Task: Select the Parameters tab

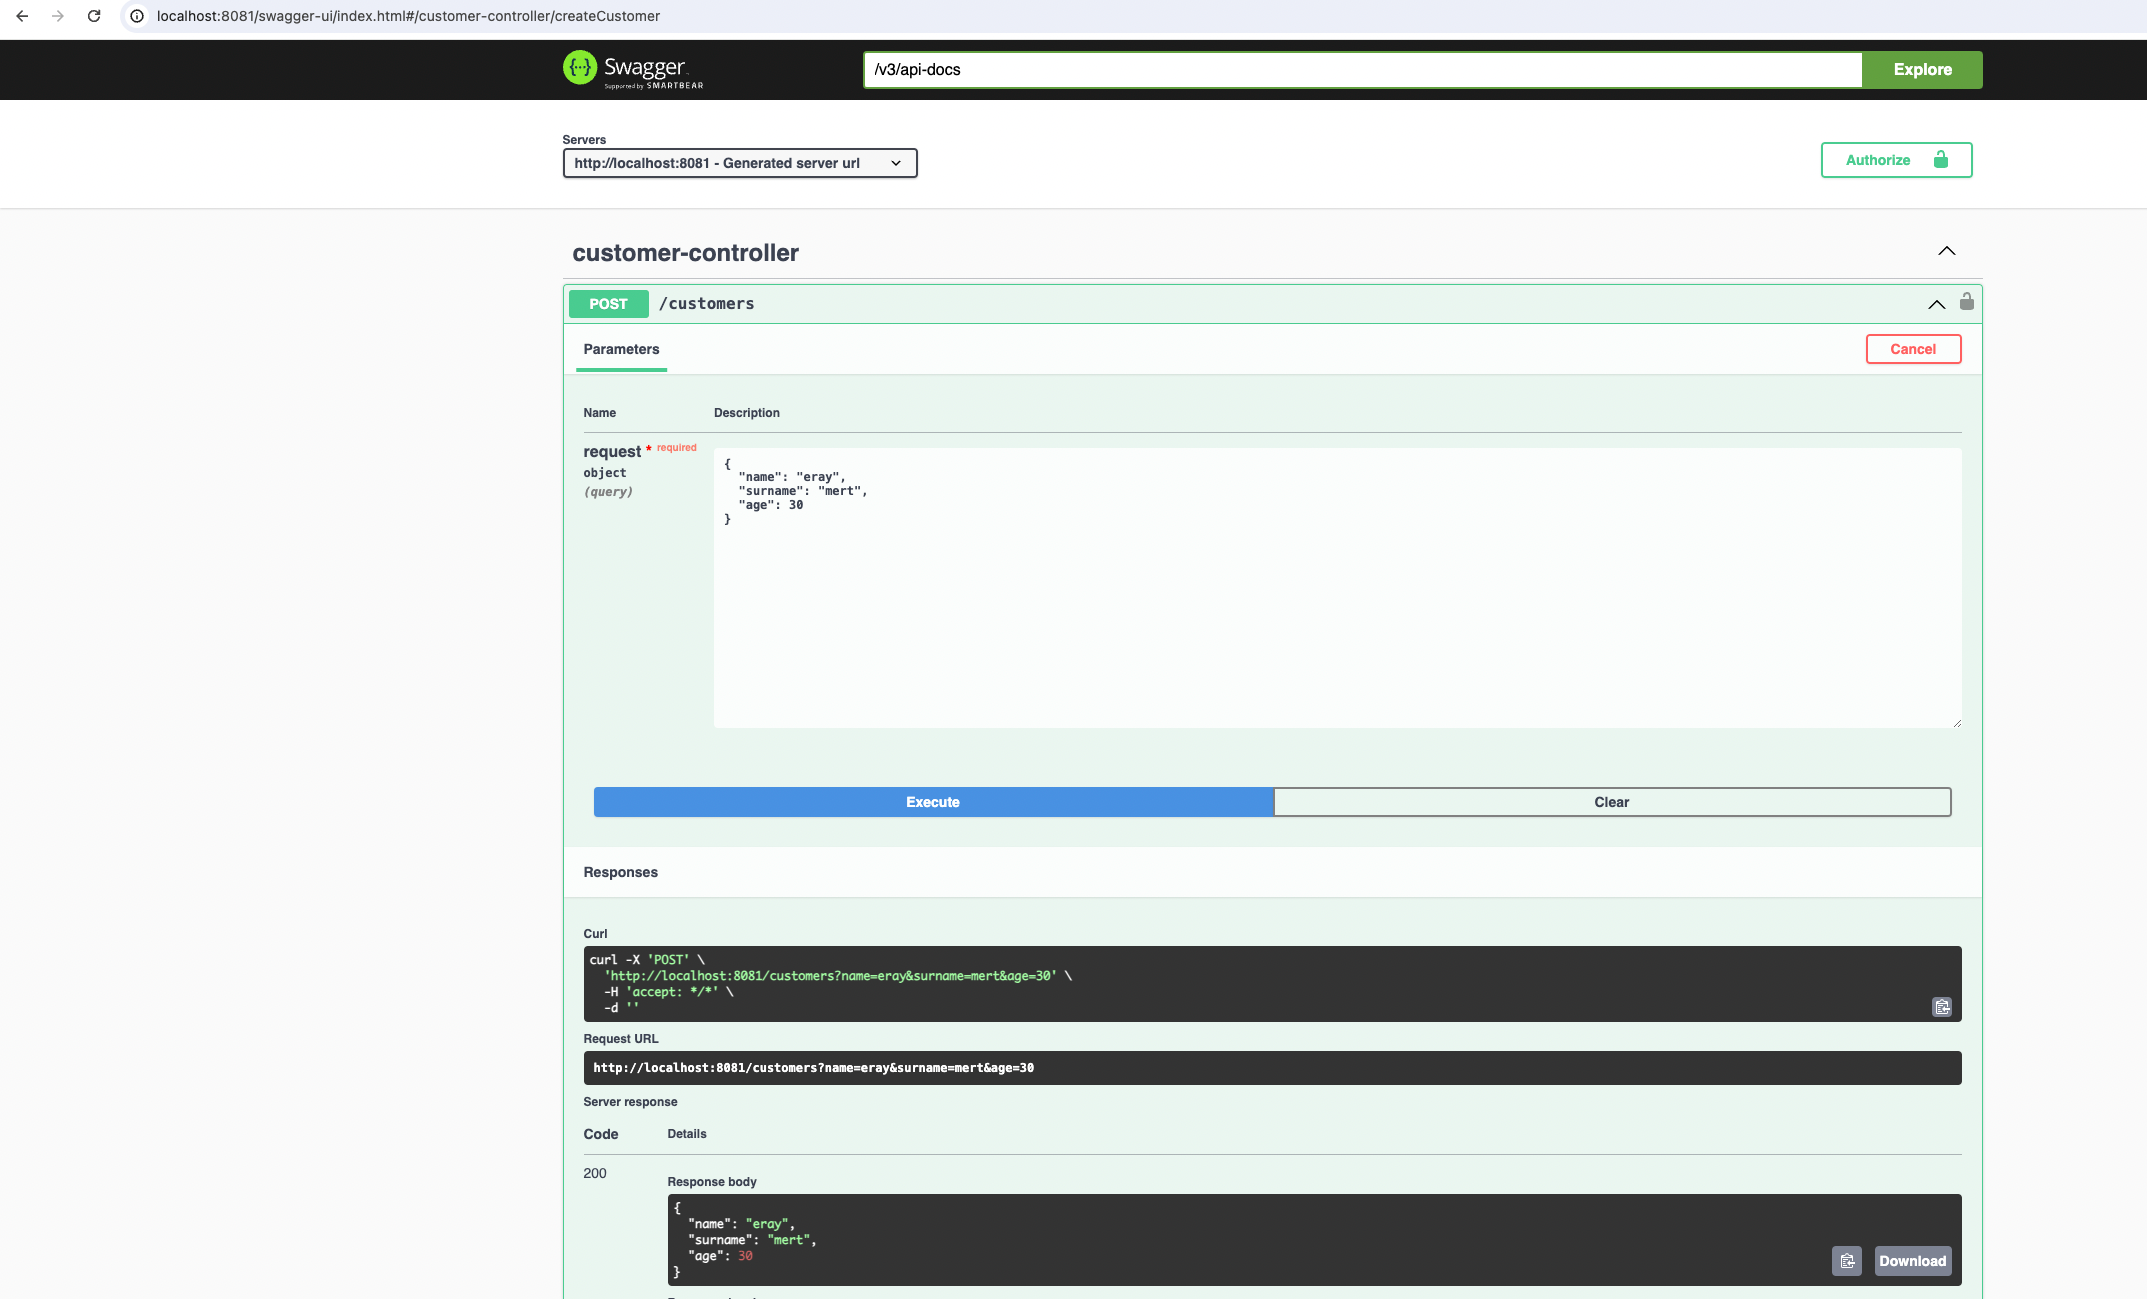Action: coord(621,349)
